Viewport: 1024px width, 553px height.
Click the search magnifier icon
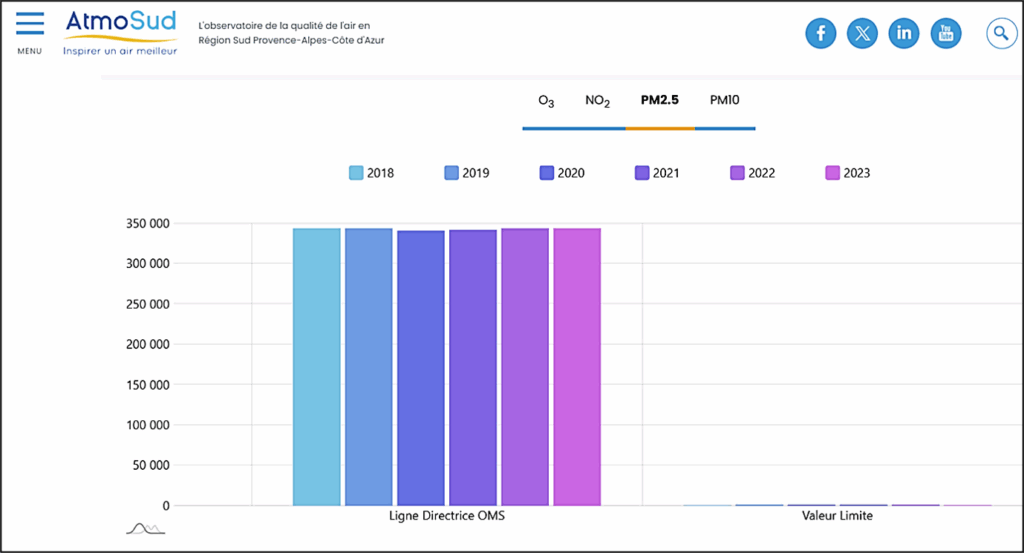tap(1001, 33)
